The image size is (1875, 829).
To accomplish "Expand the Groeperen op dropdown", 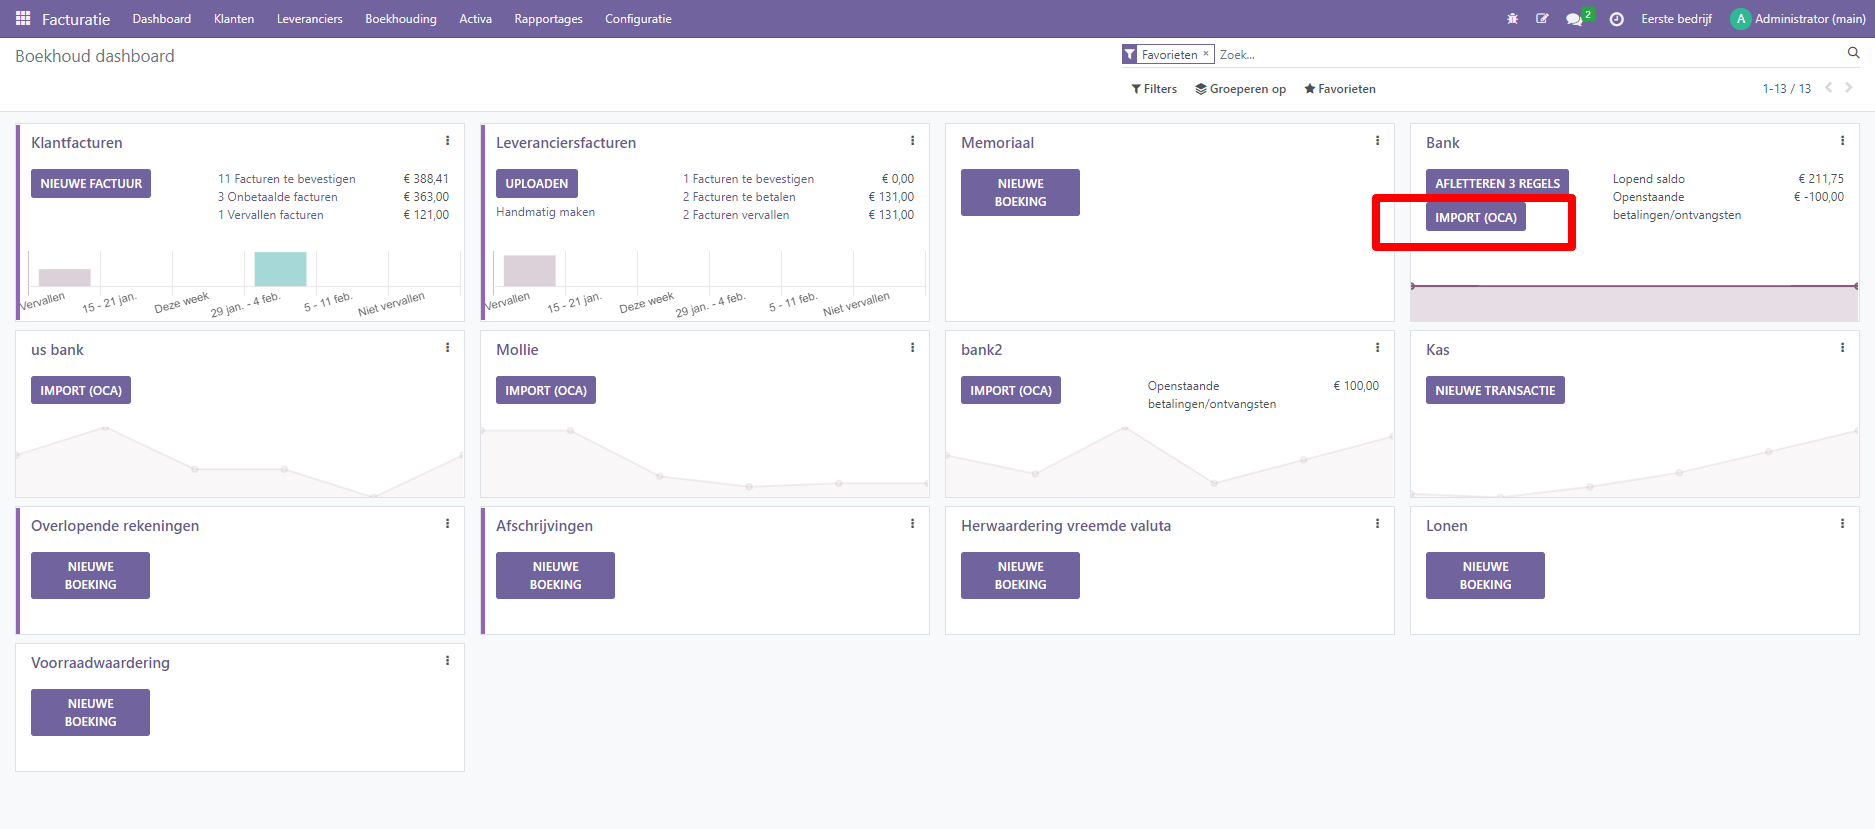I will pos(1240,89).
